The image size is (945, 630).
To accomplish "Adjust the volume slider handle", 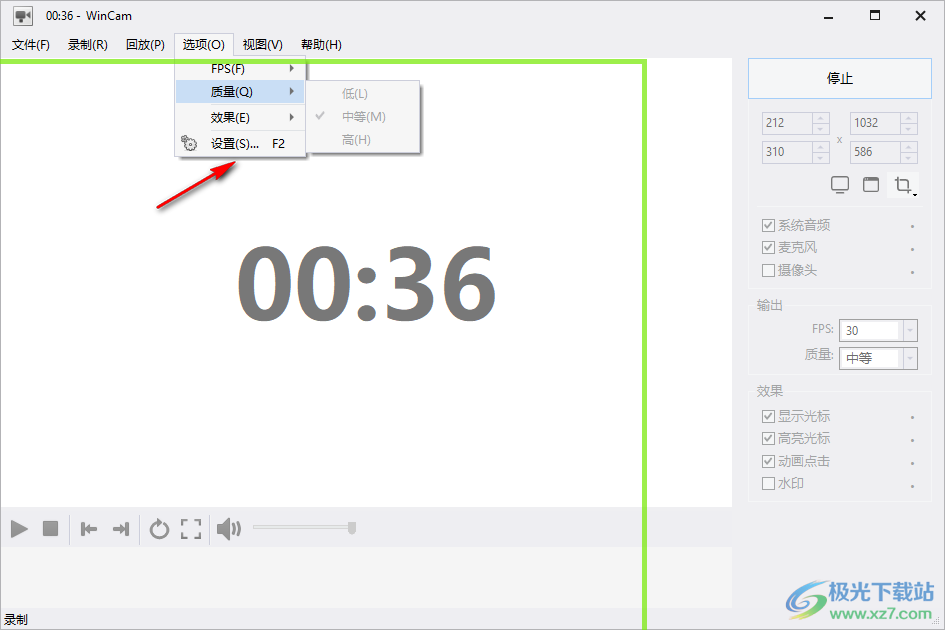I will (x=352, y=528).
